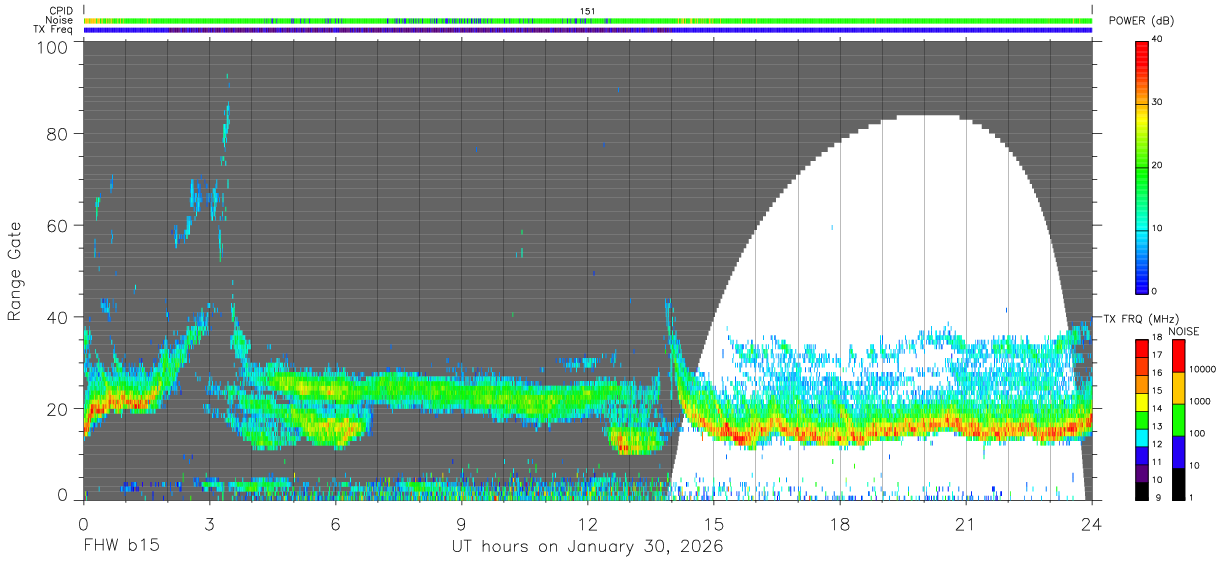
Task: Click the UT hours on January 30, 2026 title
Action: (x=588, y=547)
